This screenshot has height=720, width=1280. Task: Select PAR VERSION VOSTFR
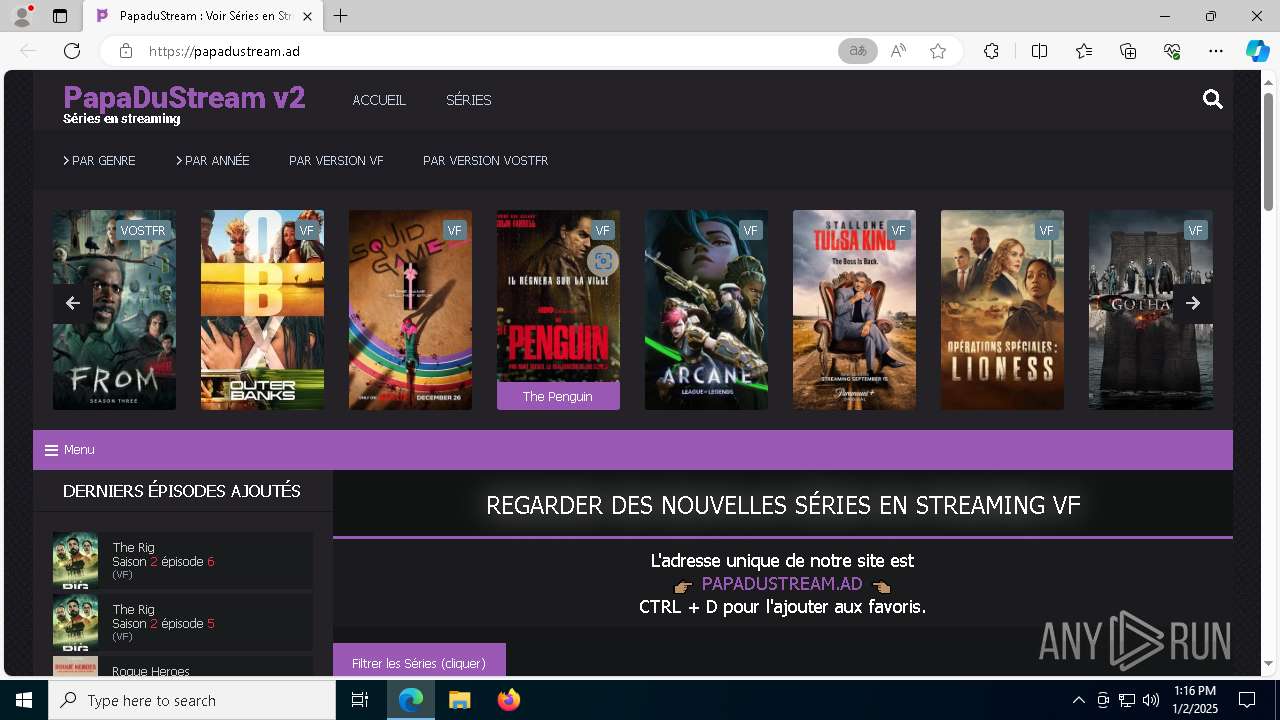click(x=485, y=160)
